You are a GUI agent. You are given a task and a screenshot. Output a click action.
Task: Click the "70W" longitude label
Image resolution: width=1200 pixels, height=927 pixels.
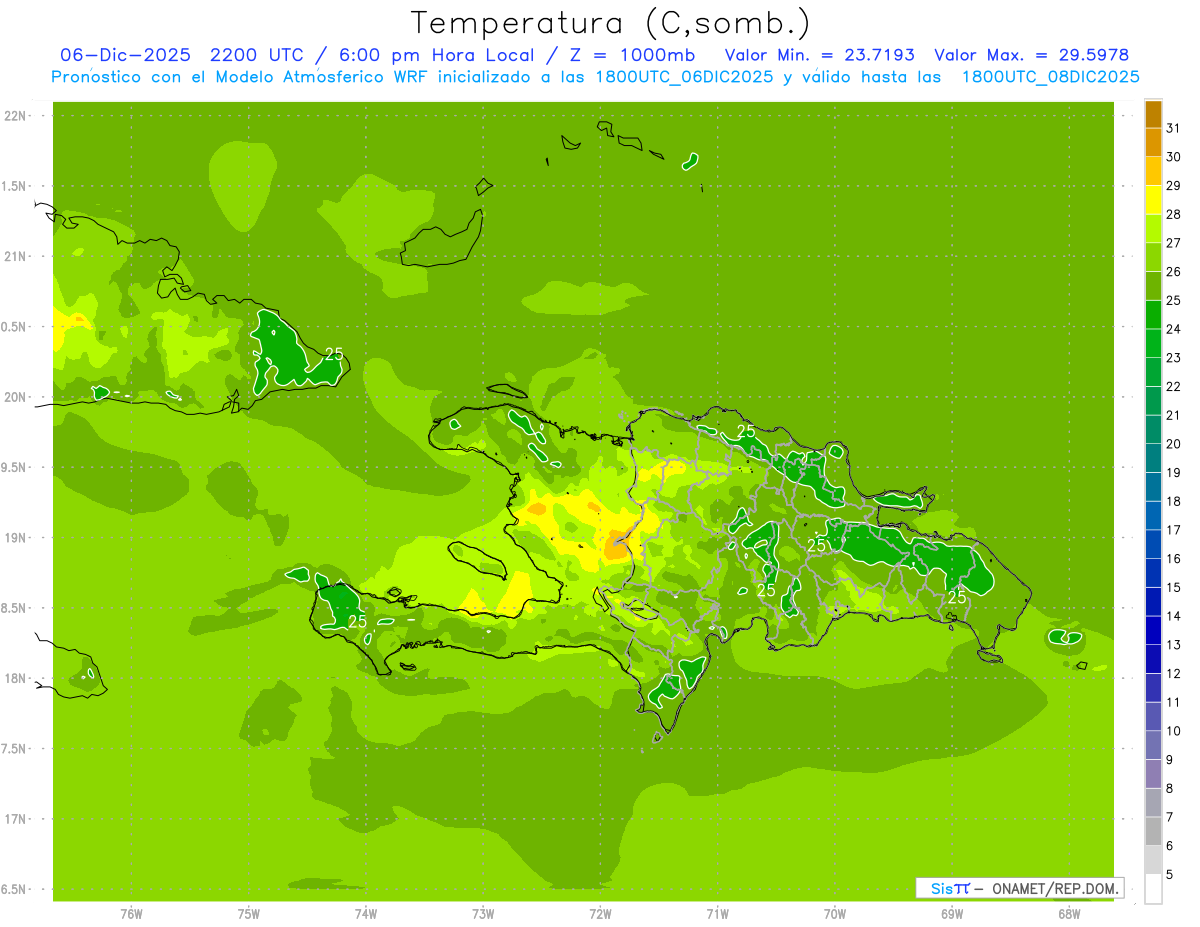pyautogui.click(x=835, y=913)
